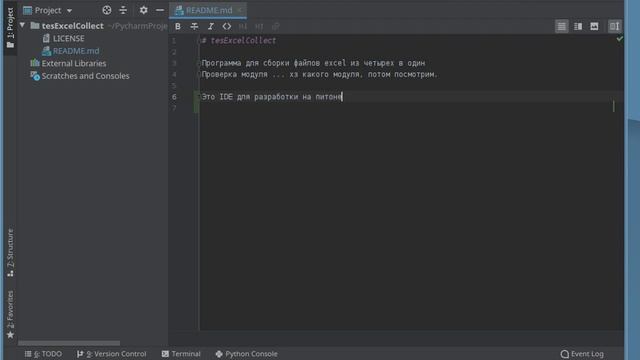Toggle auto-scroll preview button
Image resolution: width=640 pixels, height=360 pixels.
pos(614,27)
